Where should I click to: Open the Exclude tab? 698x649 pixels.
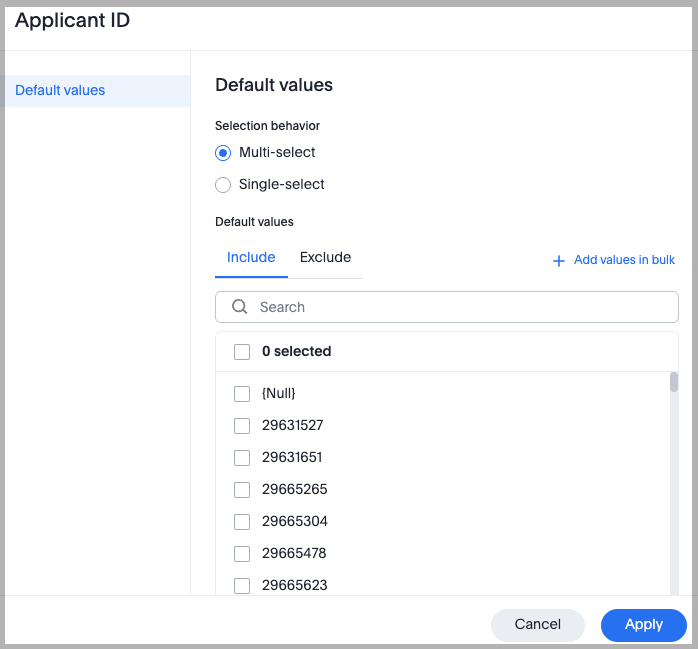click(x=325, y=258)
